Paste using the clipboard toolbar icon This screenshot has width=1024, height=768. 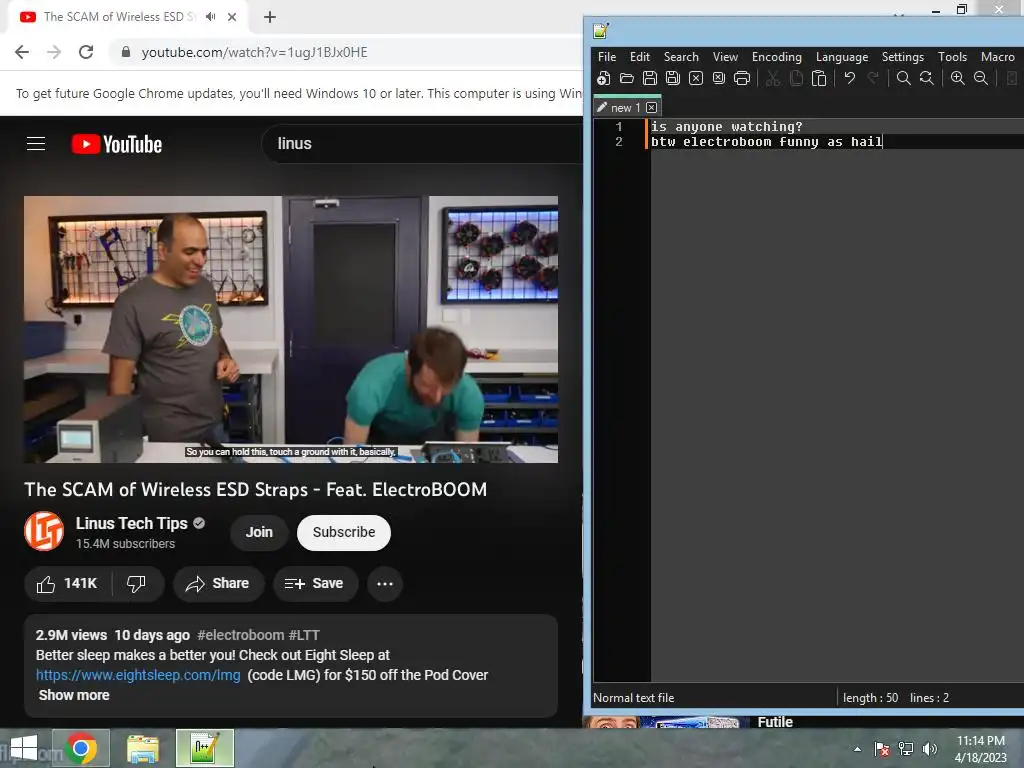click(819, 78)
